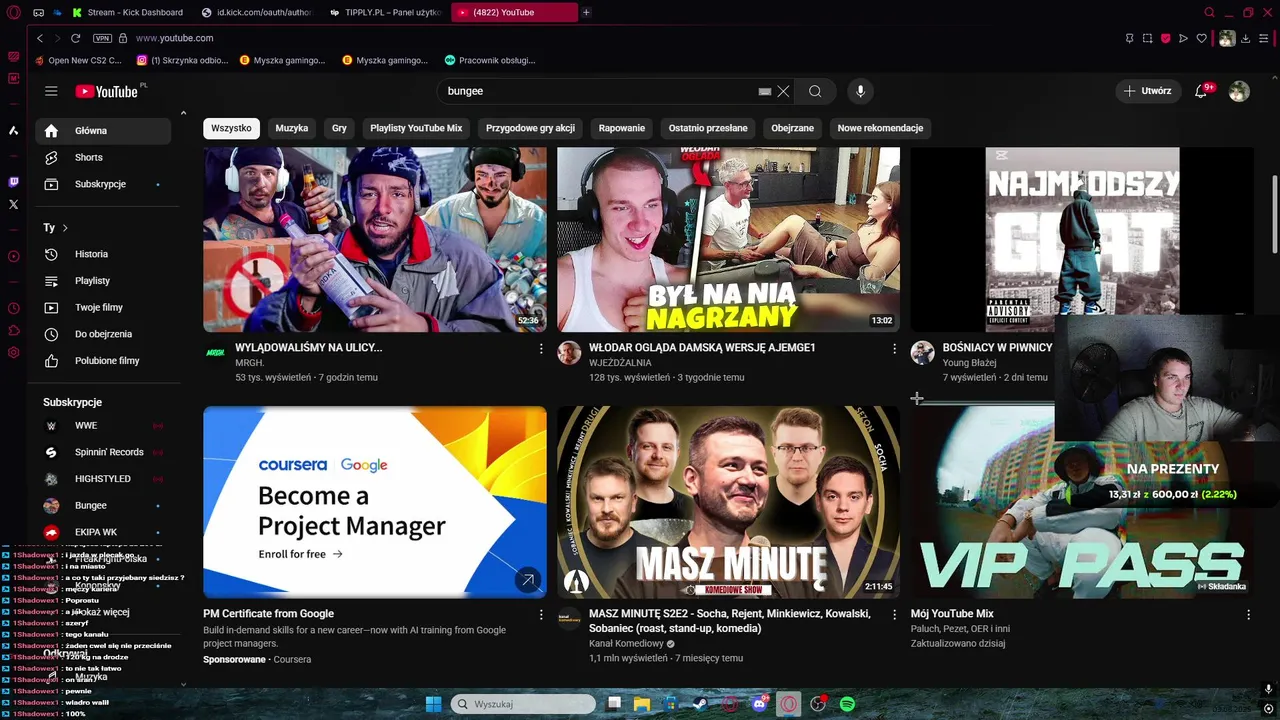Viewport: 1280px width, 720px height.
Task: Go back in browser
Action: point(40,38)
